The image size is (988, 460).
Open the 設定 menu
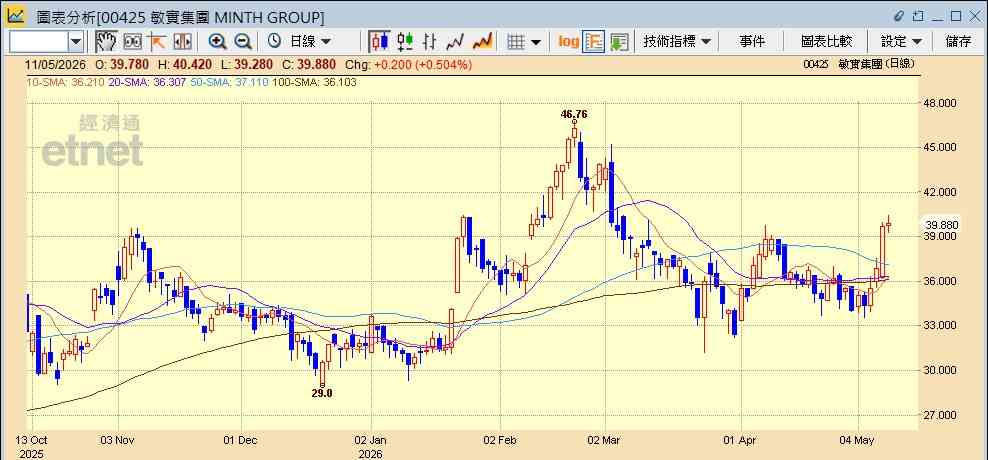901,42
